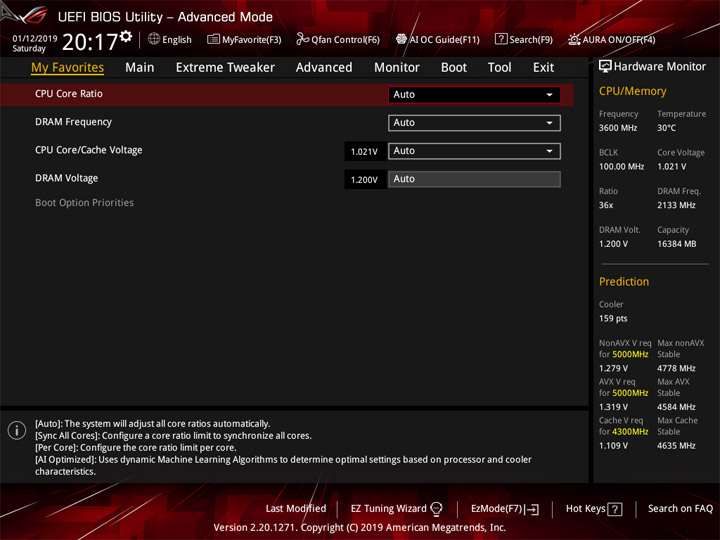Click the 1.200V value box
Image resolution: width=720 pixels, height=540 pixels.
[365, 180]
